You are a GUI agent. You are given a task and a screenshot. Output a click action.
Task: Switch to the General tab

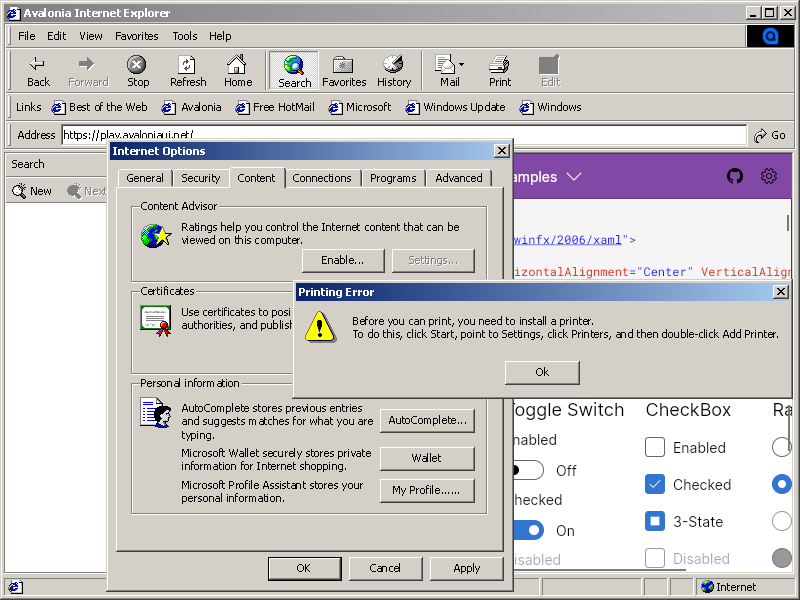point(145,178)
